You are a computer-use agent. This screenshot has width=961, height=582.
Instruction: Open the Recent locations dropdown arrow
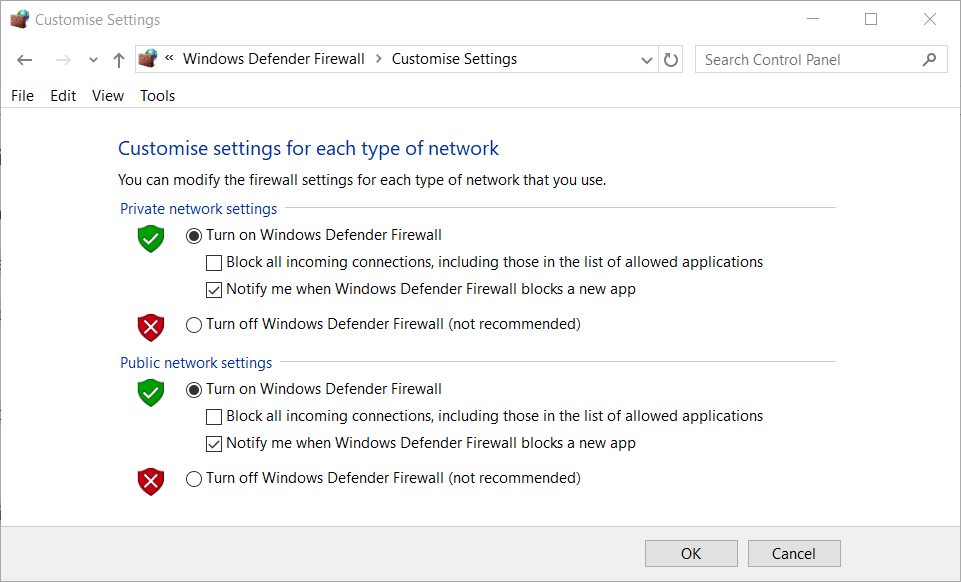[93, 60]
